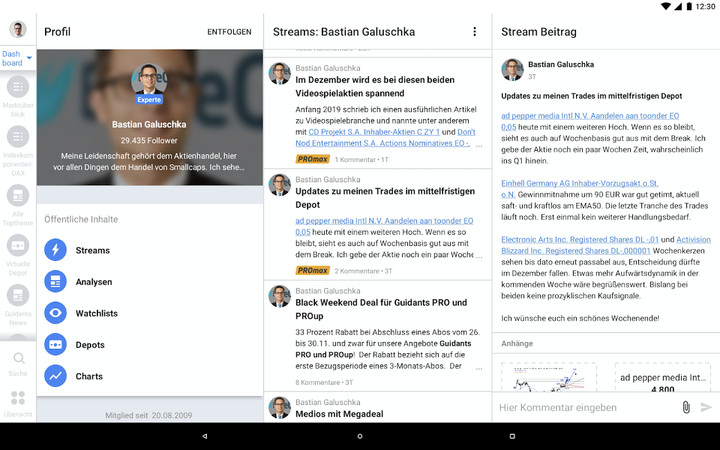Open Guidants News sidebar item
This screenshot has height=450, width=720.
18,305
